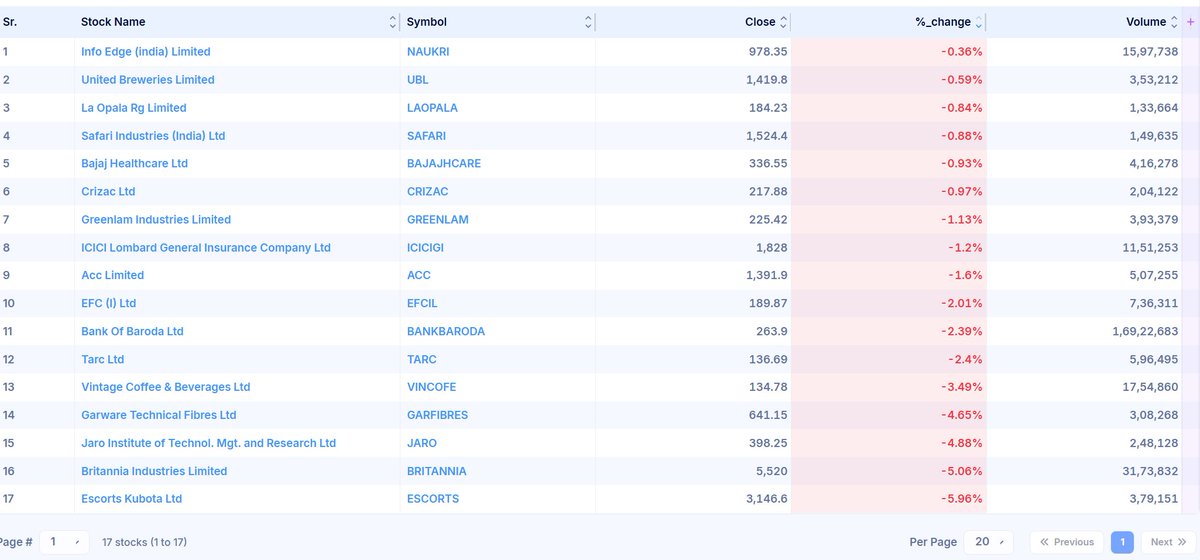This screenshot has width=1200, height=560.
Task: Go to Next page
Action: click(1168, 542)
